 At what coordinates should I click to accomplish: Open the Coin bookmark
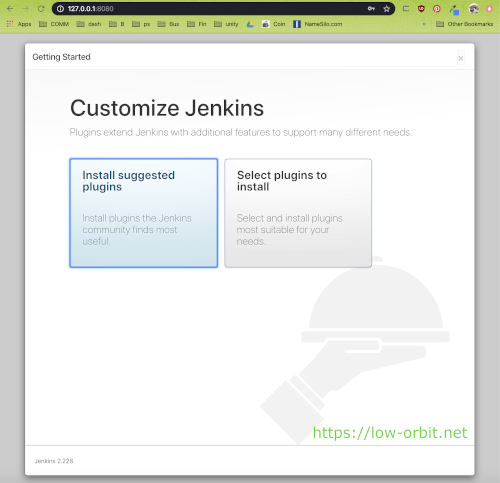click(274, 24)
